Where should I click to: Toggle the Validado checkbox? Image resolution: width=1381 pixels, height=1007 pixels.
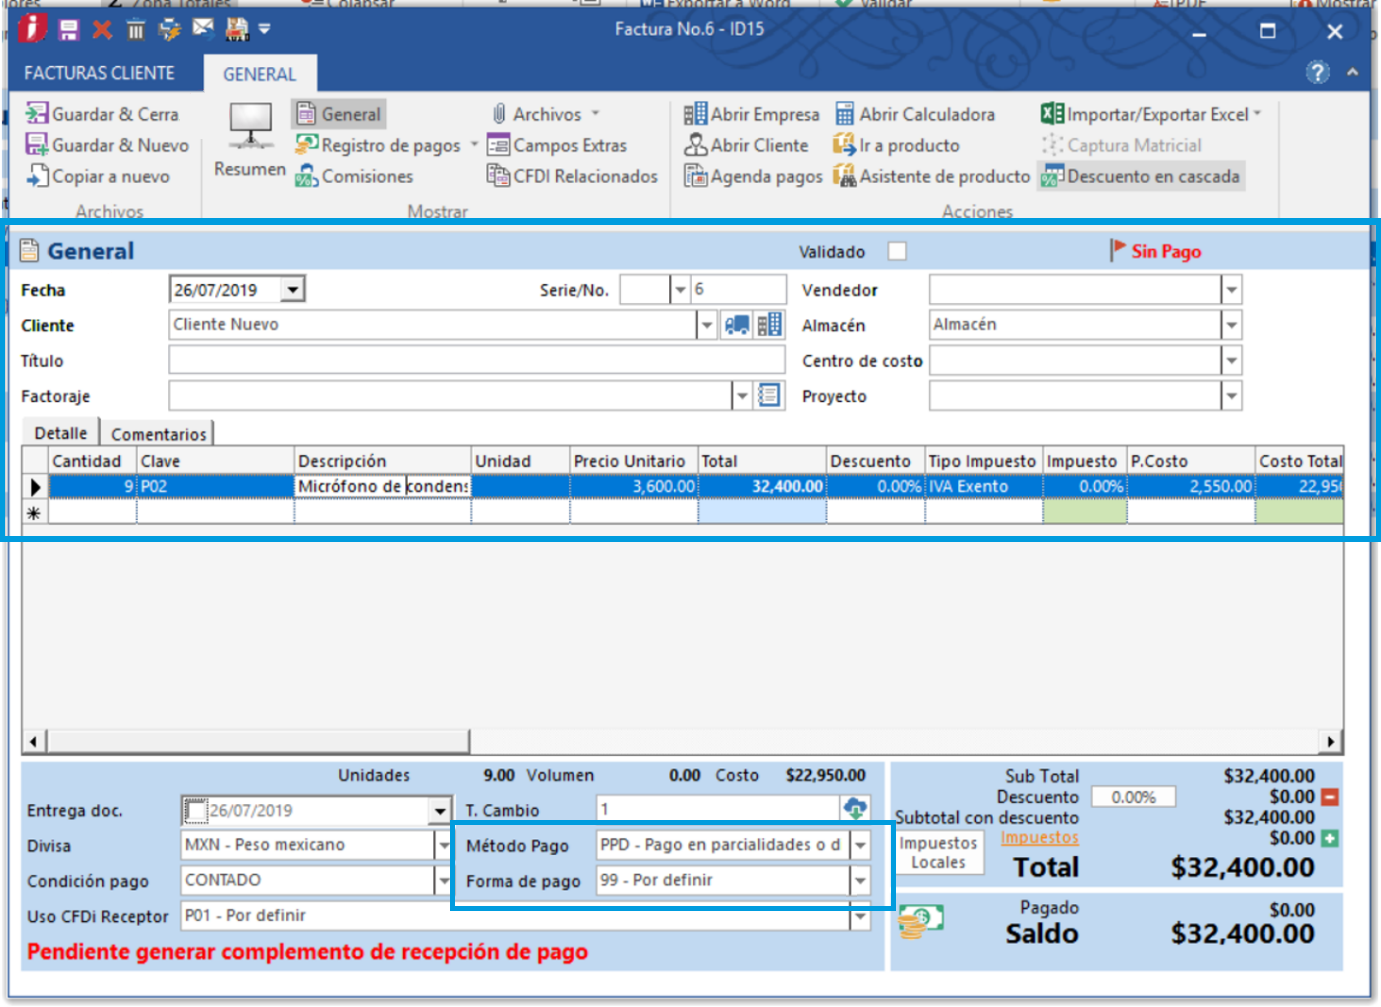pyautogui.click(x=897, y=251)
